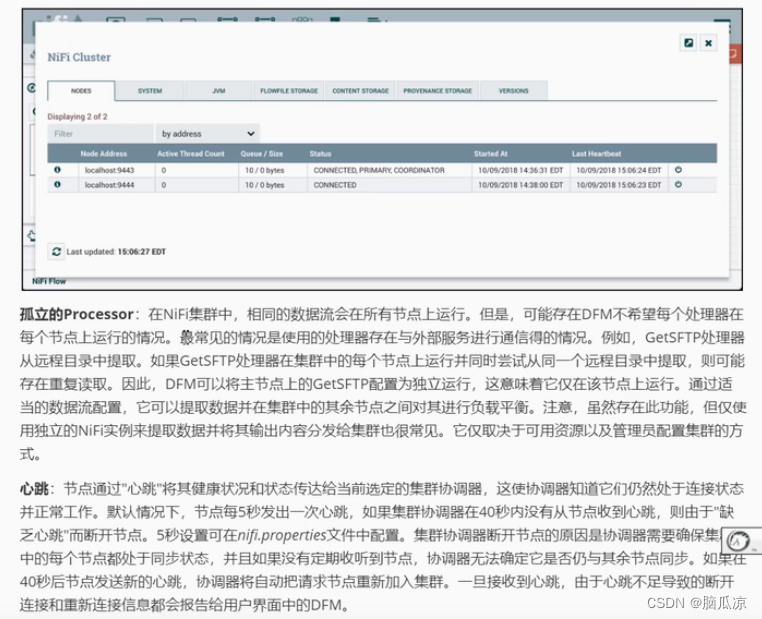Click the round floating widget icon at right edge

738,540
